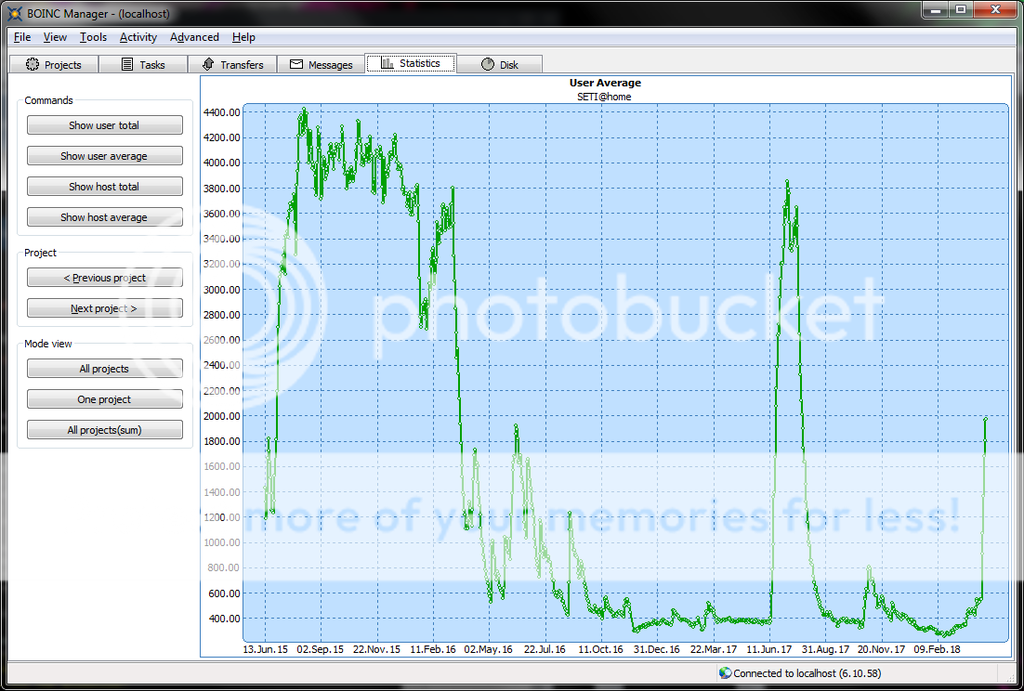Click the BOINC Manager title bar icon
Viewport: 1024px width, 691px height.
tap(14, 10)
